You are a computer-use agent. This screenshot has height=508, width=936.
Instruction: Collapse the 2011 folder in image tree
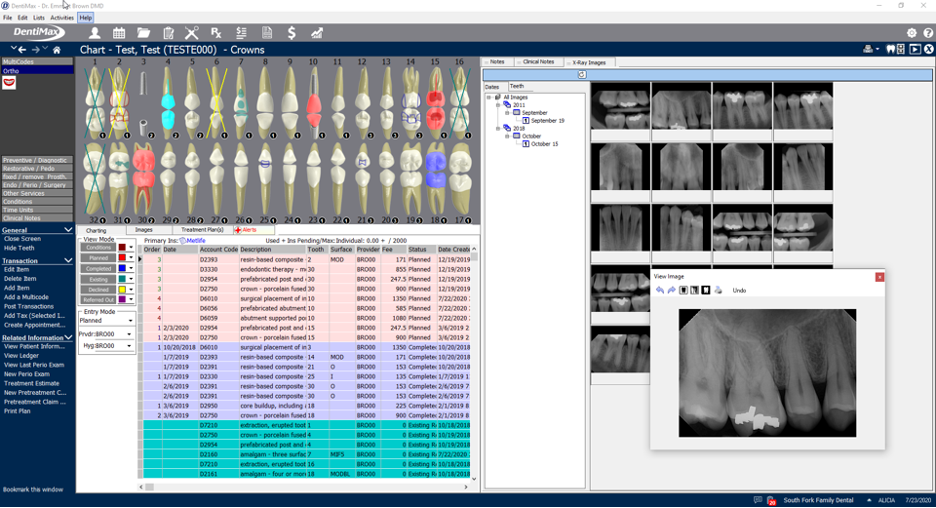pyautogui.click(x=499, y=105)
